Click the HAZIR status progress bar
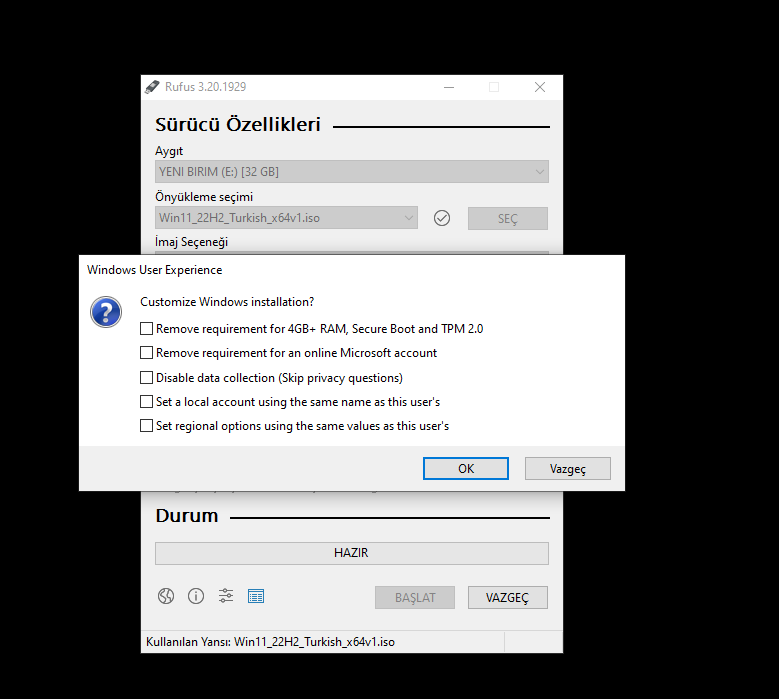Viewport: 779px width, 699px height. pyautogui.click(x=352, y=553)
